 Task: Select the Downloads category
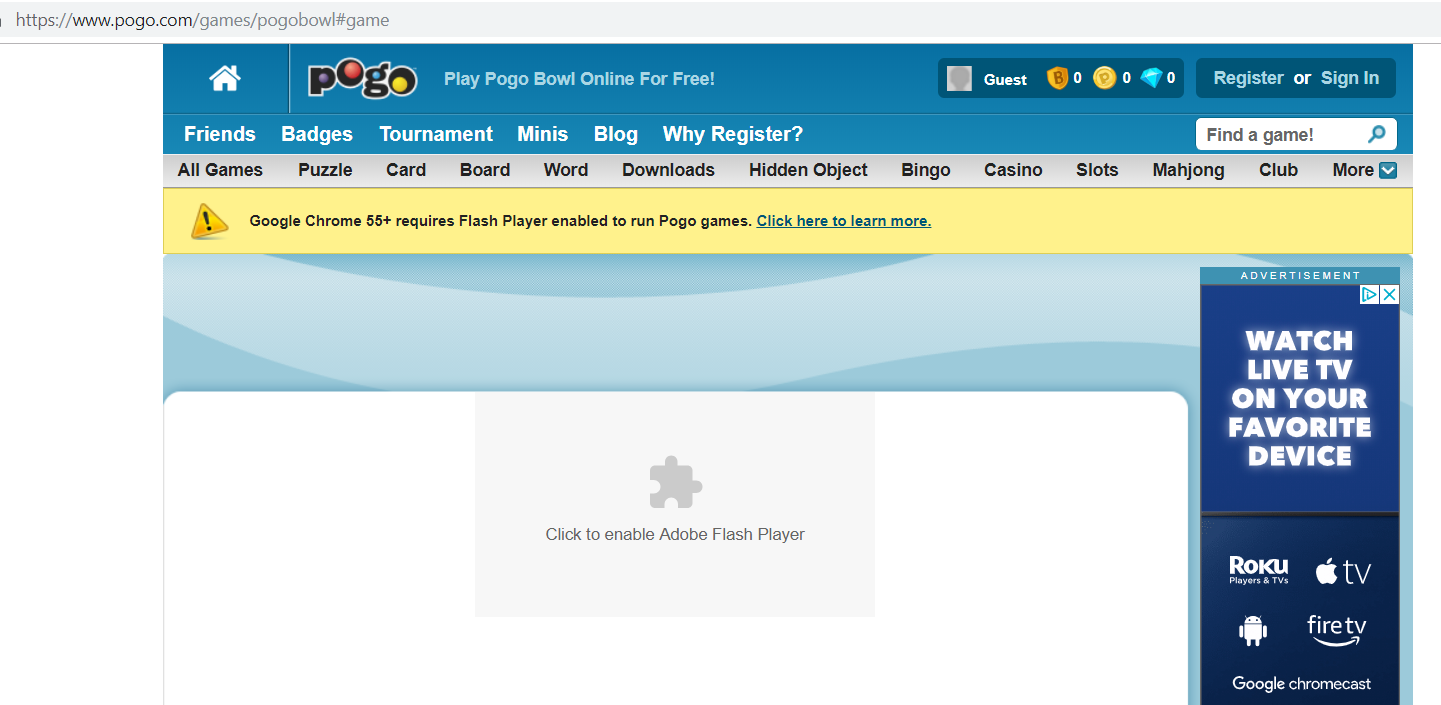[x=668, y=170]
